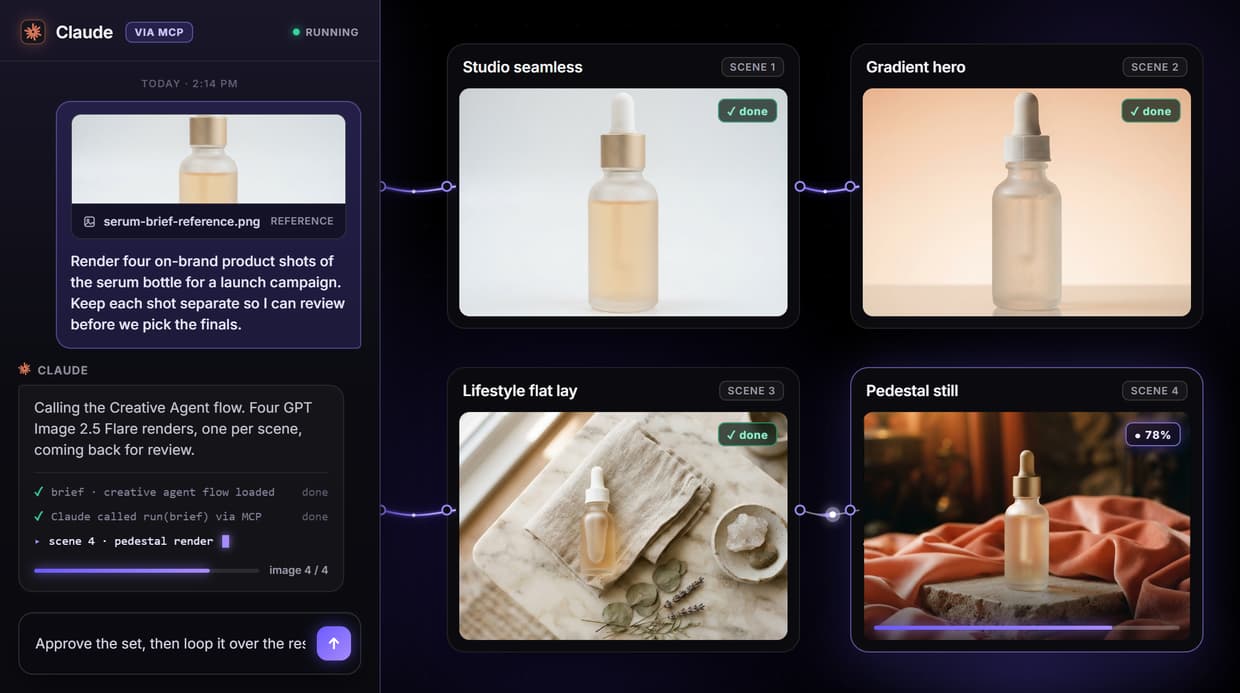Screen dimensions: 1240x693
Task: Click the done status of the run(brief) log line
Action: [x=315, y=516]
